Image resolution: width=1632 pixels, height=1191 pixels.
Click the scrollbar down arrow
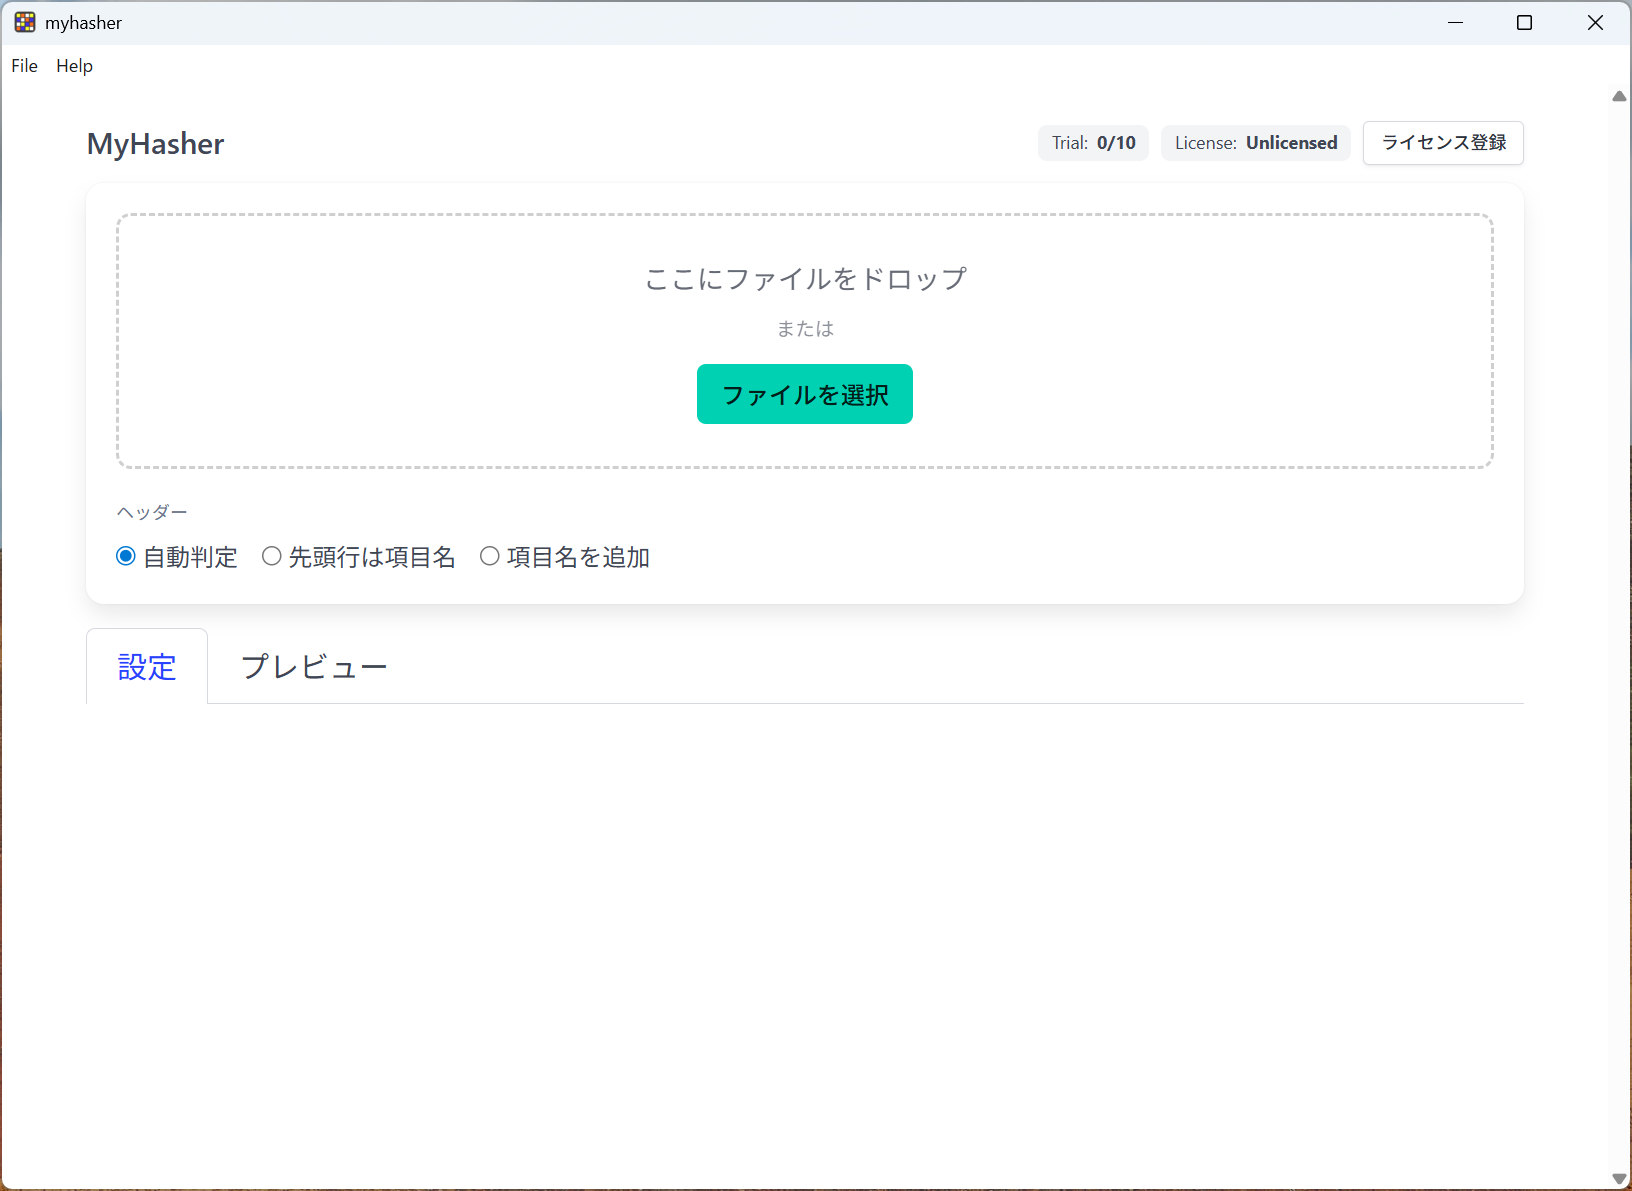pyautogui.click(x=1620, y=1179)
